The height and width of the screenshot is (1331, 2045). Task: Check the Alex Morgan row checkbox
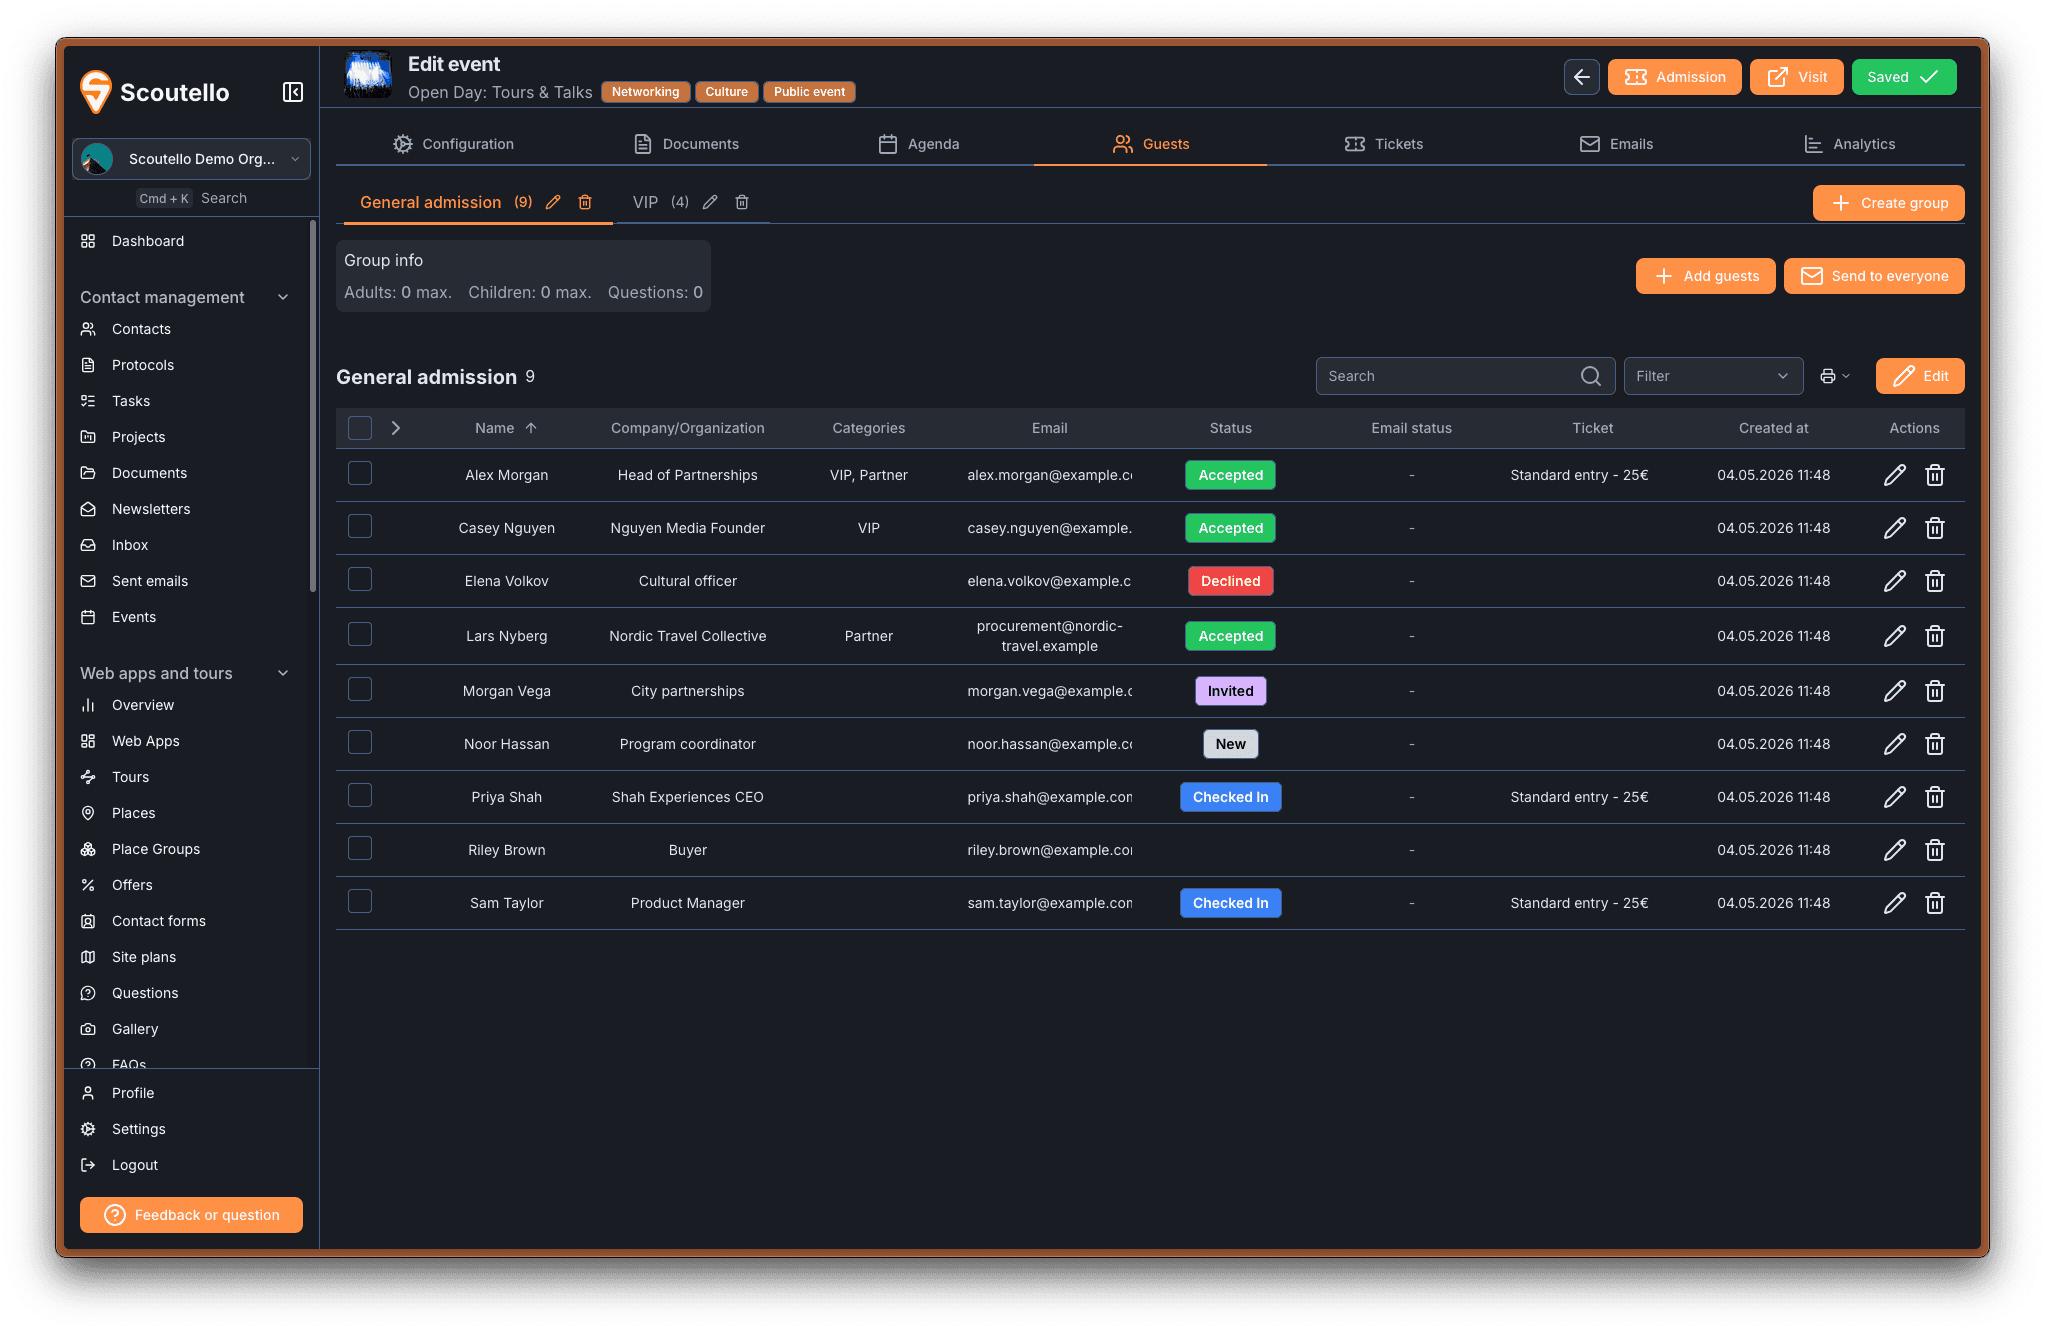click(360, 473)
